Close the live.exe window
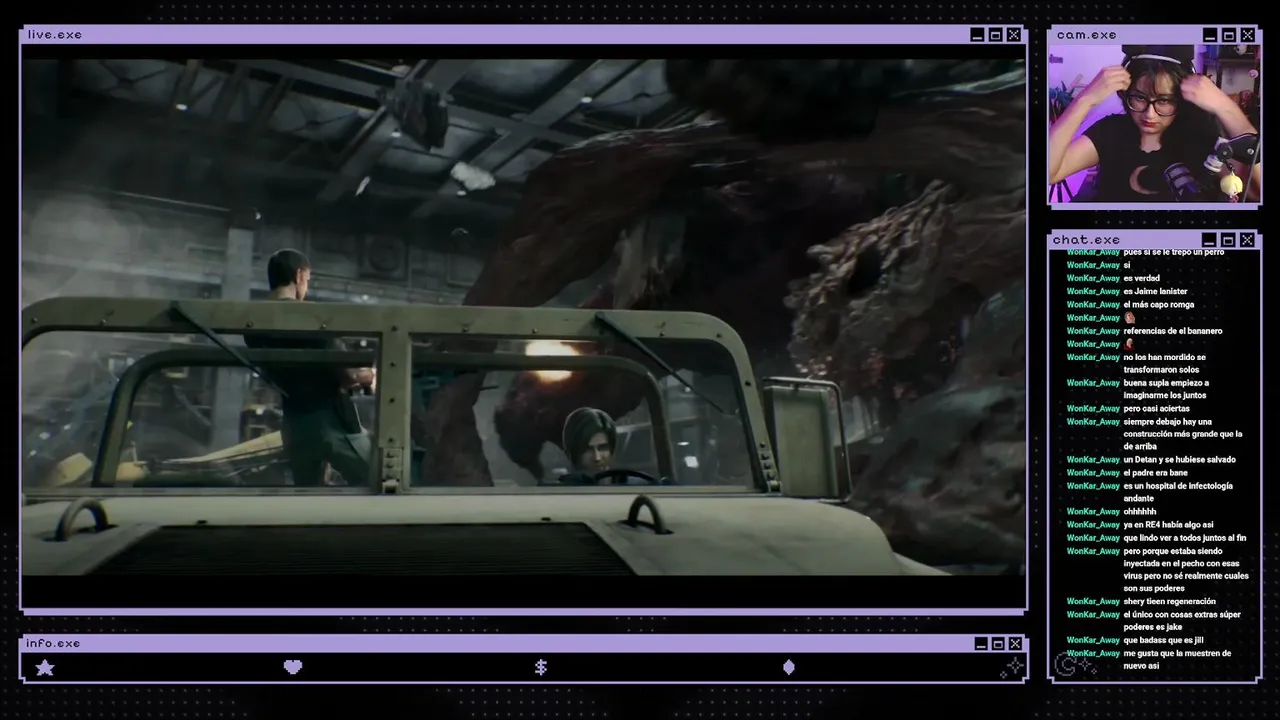1280x720 pixels. coord(1014,35)
